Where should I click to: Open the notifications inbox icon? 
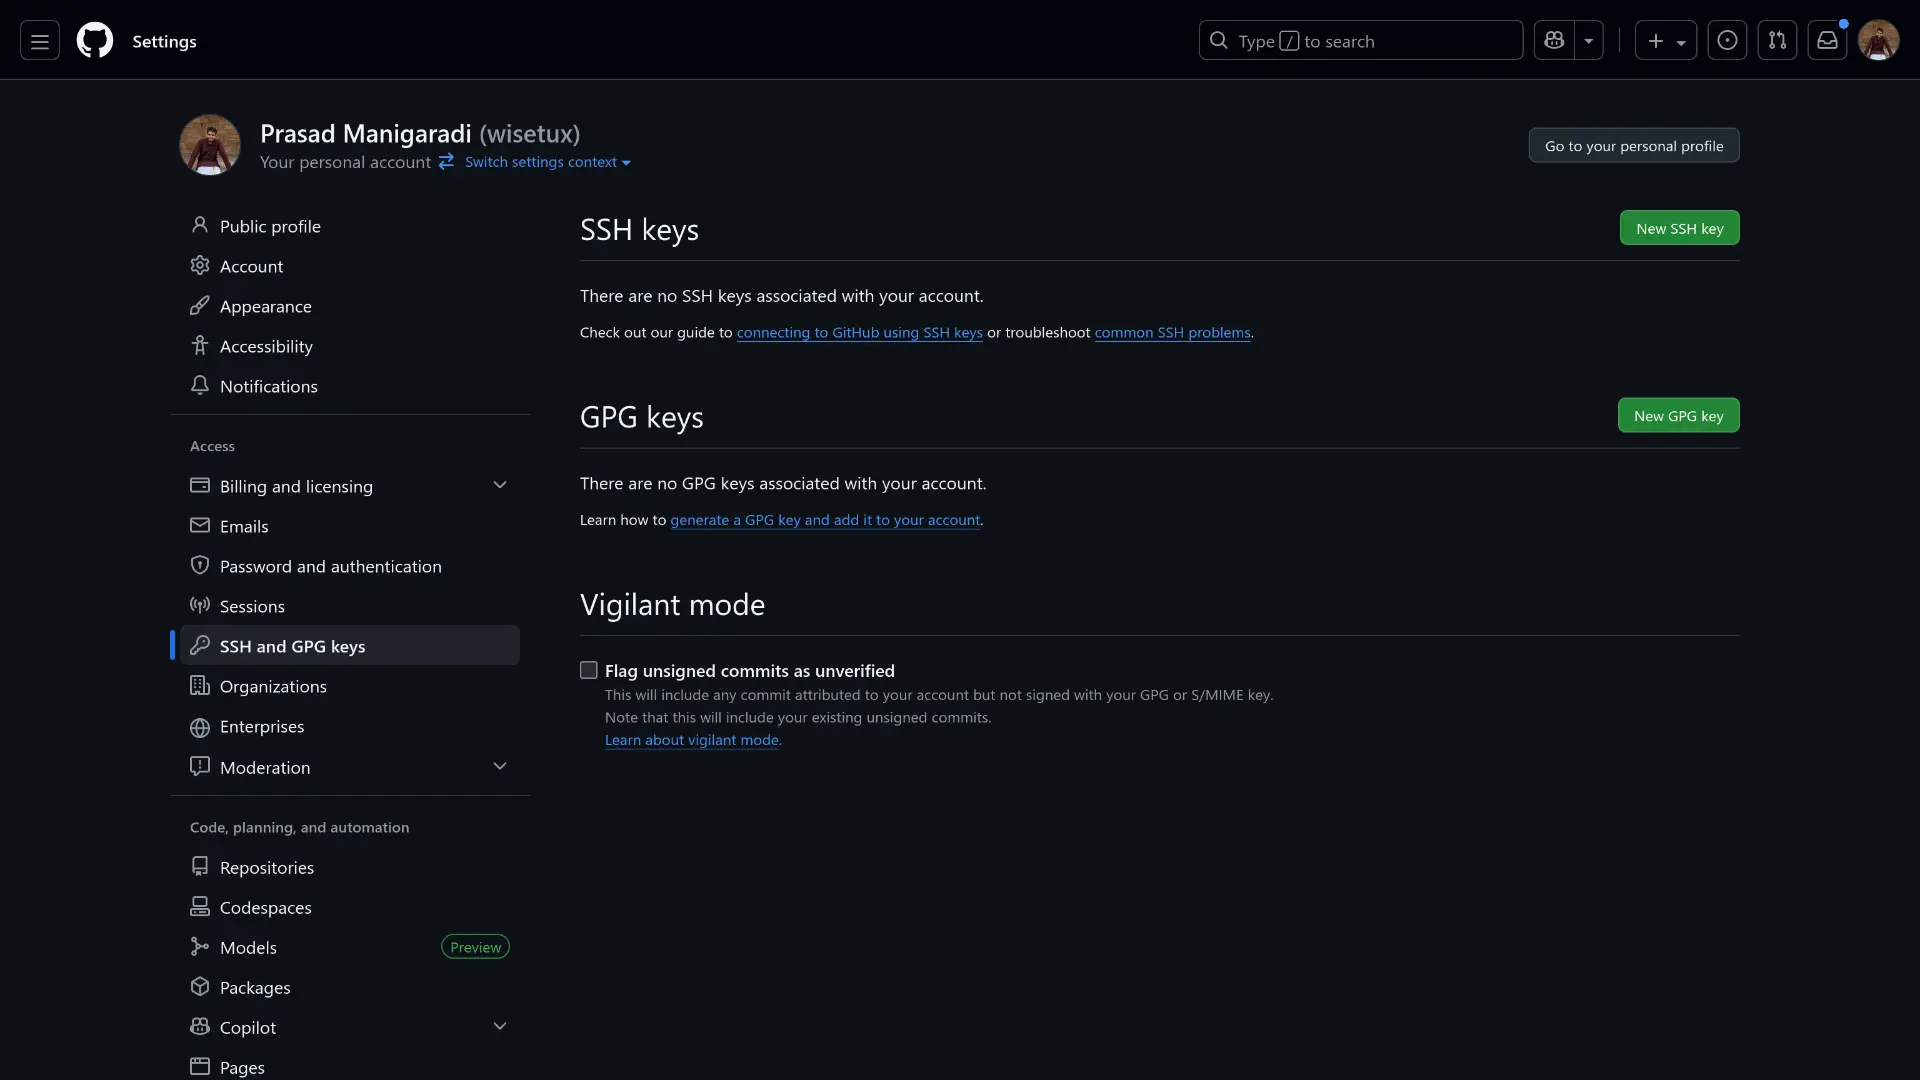point(1827,41)
